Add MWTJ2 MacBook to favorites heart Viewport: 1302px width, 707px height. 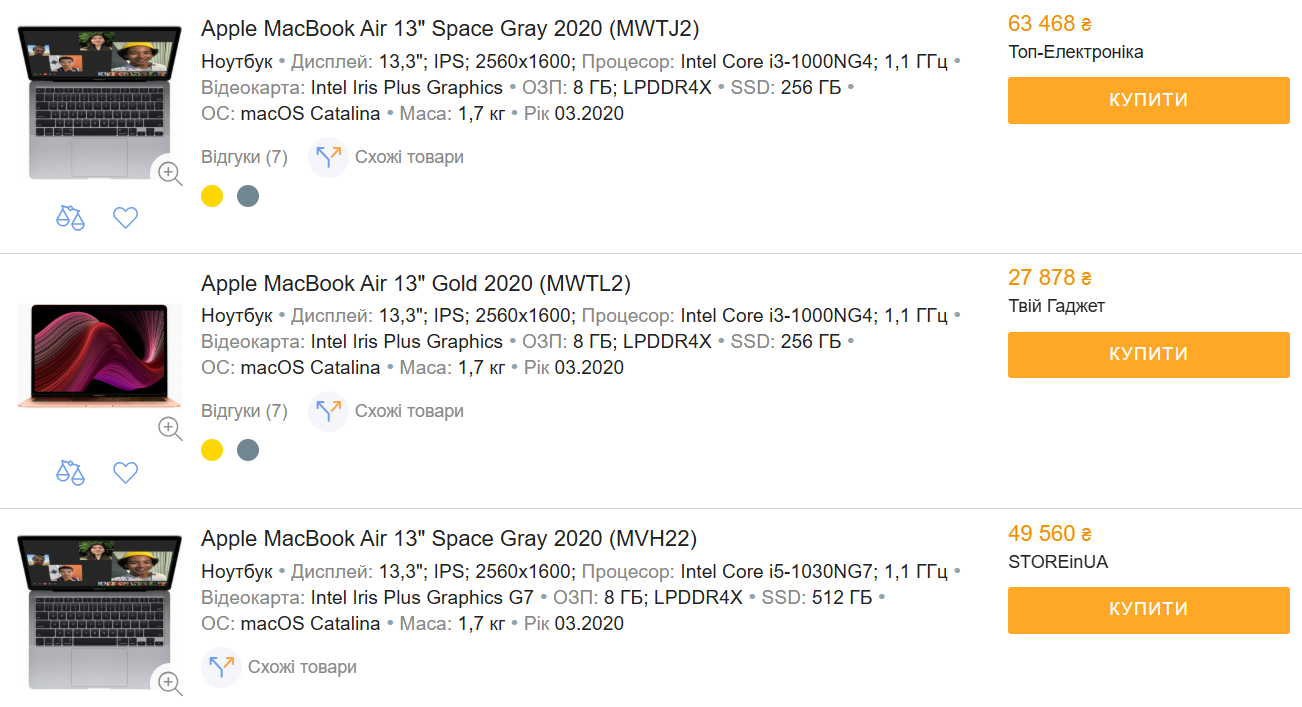pos(125,217)
